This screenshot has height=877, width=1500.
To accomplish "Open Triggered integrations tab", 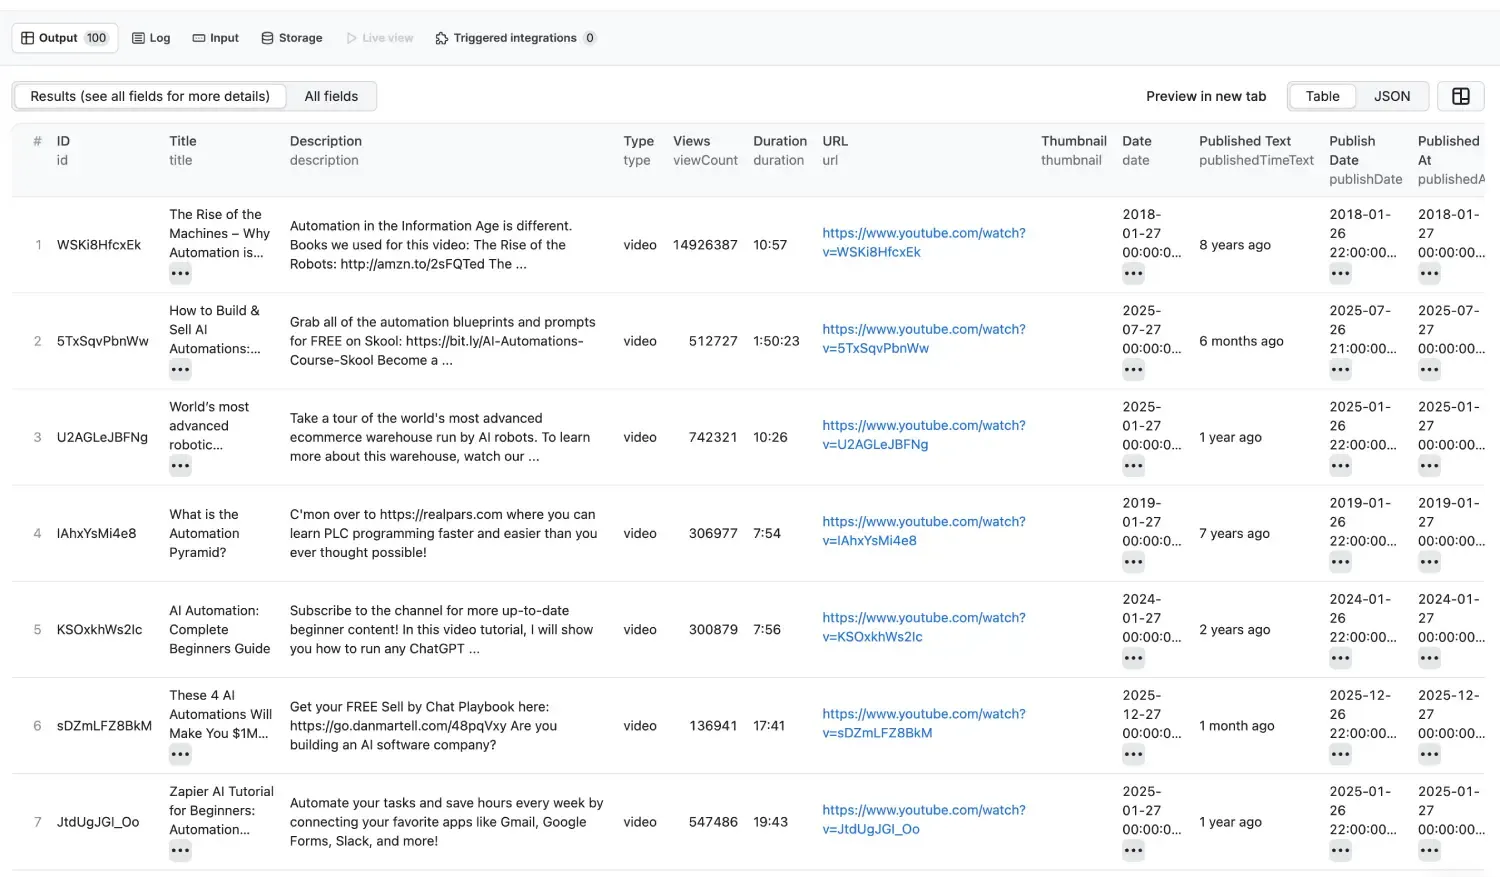I will (514, 38).
